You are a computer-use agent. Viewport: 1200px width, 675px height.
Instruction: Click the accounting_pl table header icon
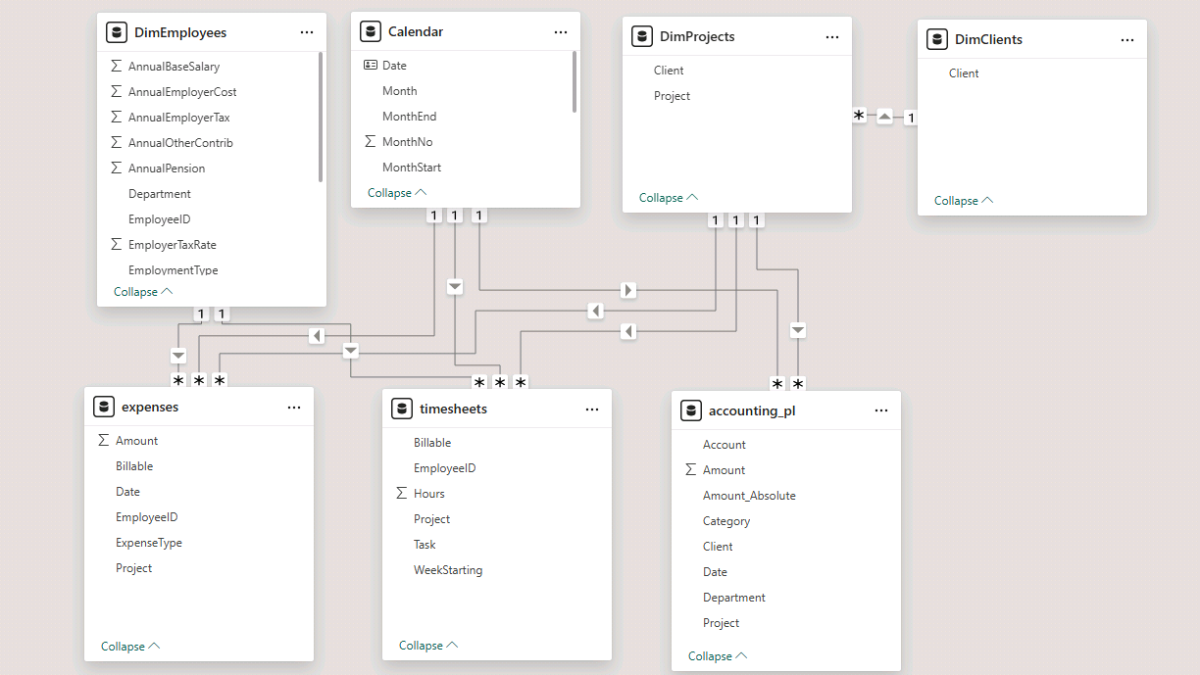click(691, 411)
